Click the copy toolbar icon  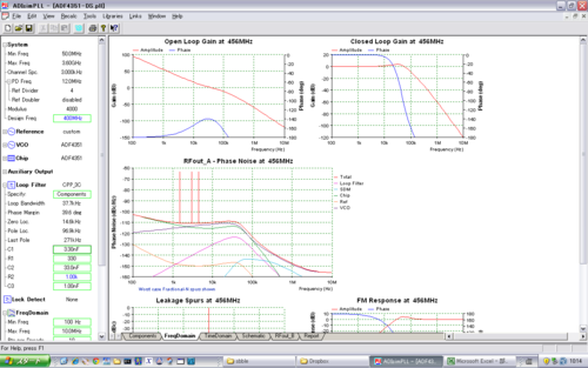(x=54, y=28)
